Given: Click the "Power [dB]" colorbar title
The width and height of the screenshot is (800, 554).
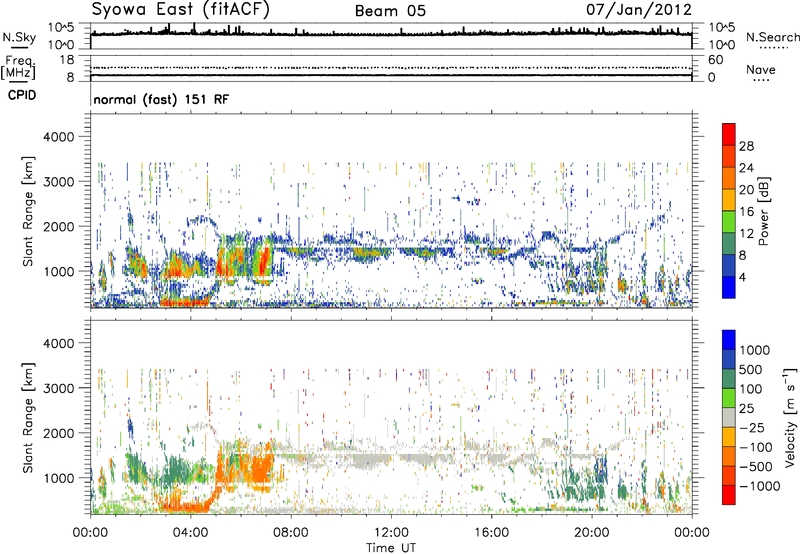Looking at the screenshot, I should tap(764, 211).
